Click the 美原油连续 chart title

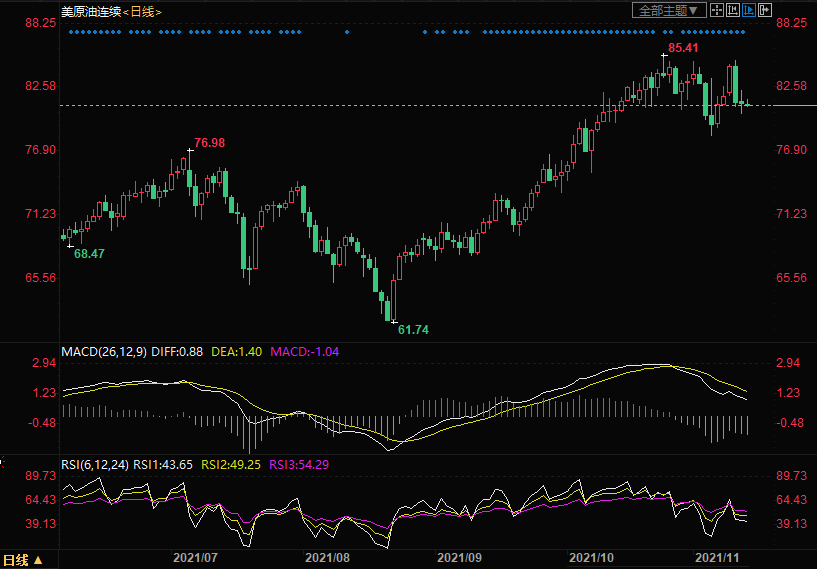90,11
